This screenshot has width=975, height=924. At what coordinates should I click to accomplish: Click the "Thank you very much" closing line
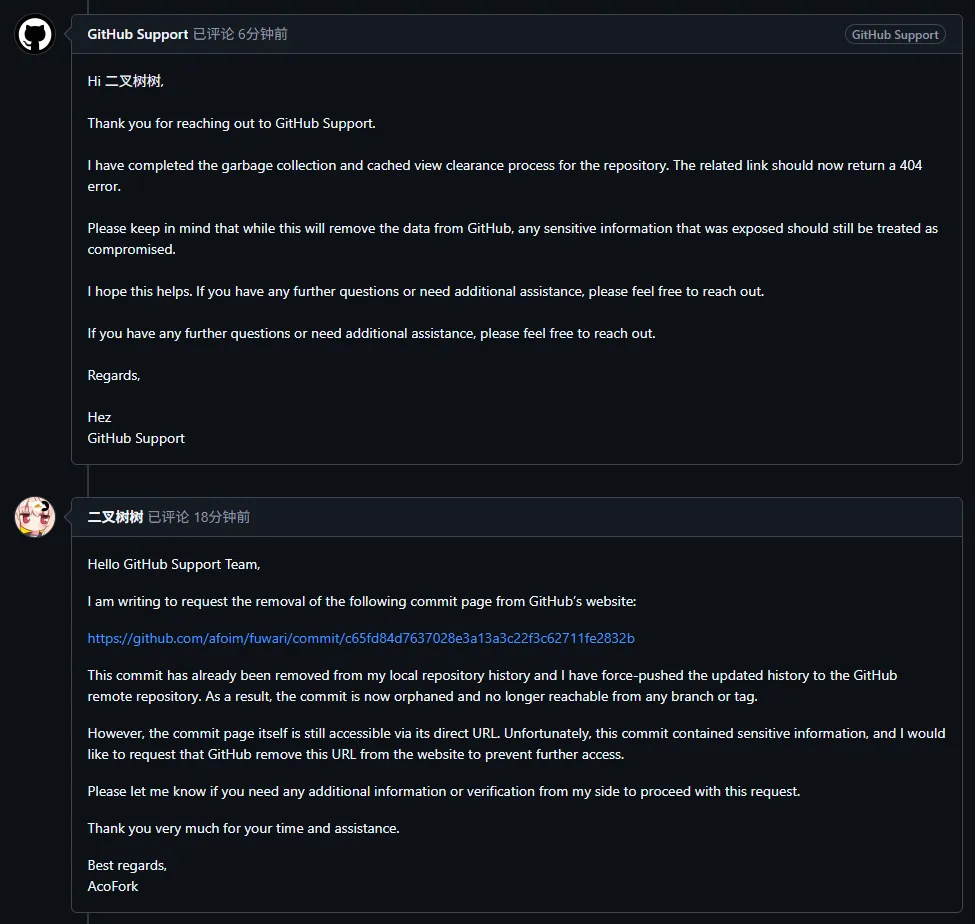pyautogui.click(x=243, y=828)
